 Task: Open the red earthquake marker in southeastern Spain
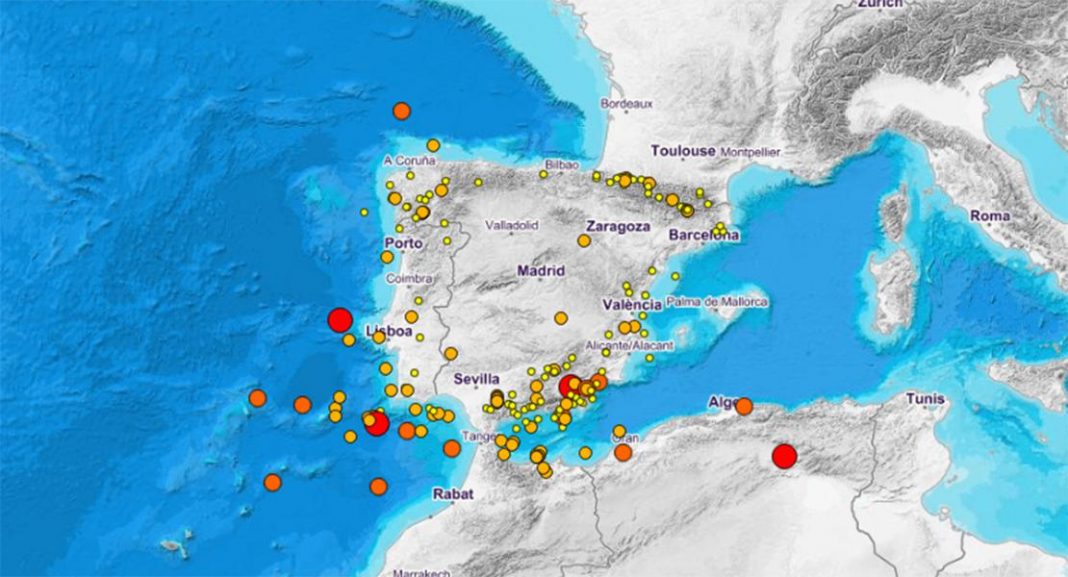tap(570, 386)
